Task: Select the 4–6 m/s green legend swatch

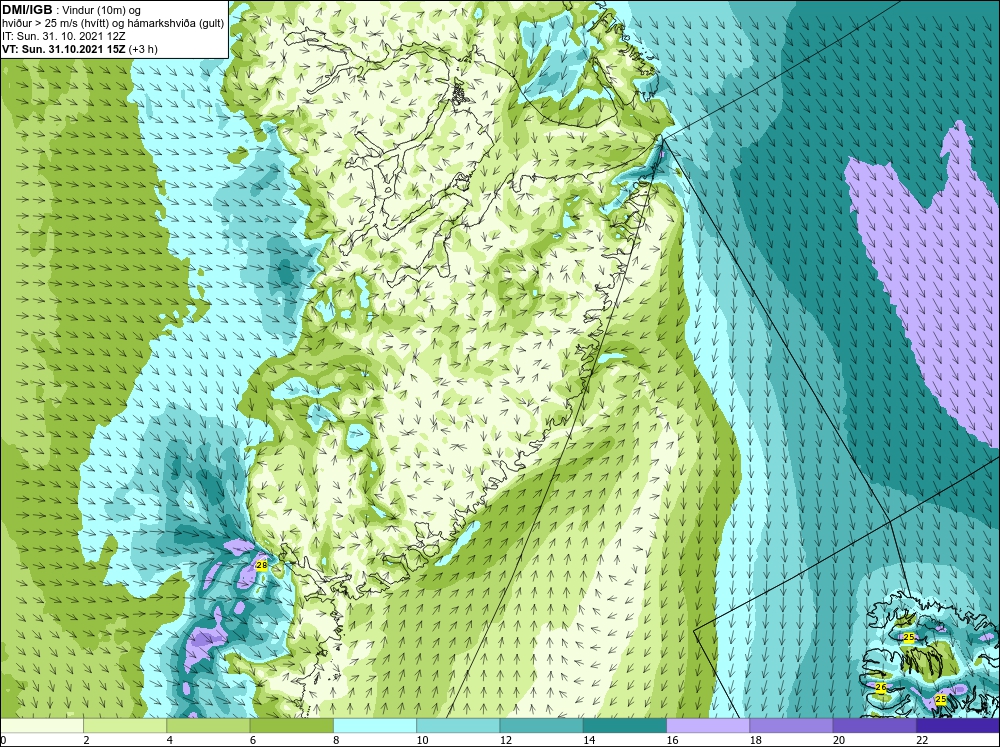Action: tap(208, 725)
